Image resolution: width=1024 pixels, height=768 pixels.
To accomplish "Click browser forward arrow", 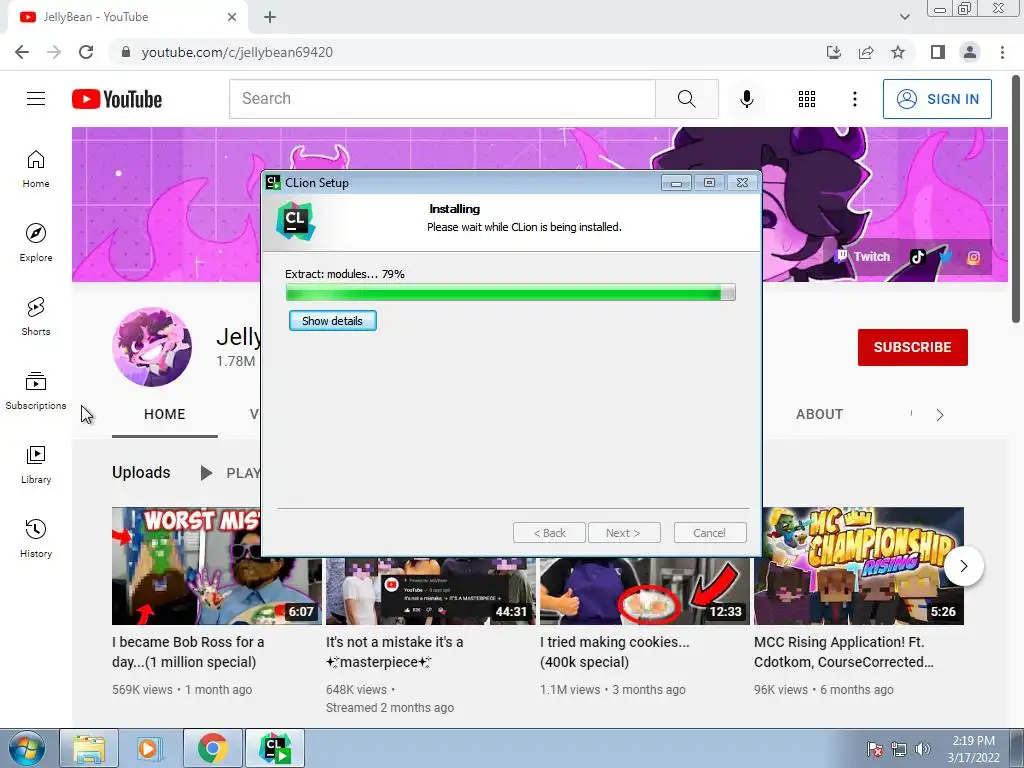I will (x=54, y=52).
